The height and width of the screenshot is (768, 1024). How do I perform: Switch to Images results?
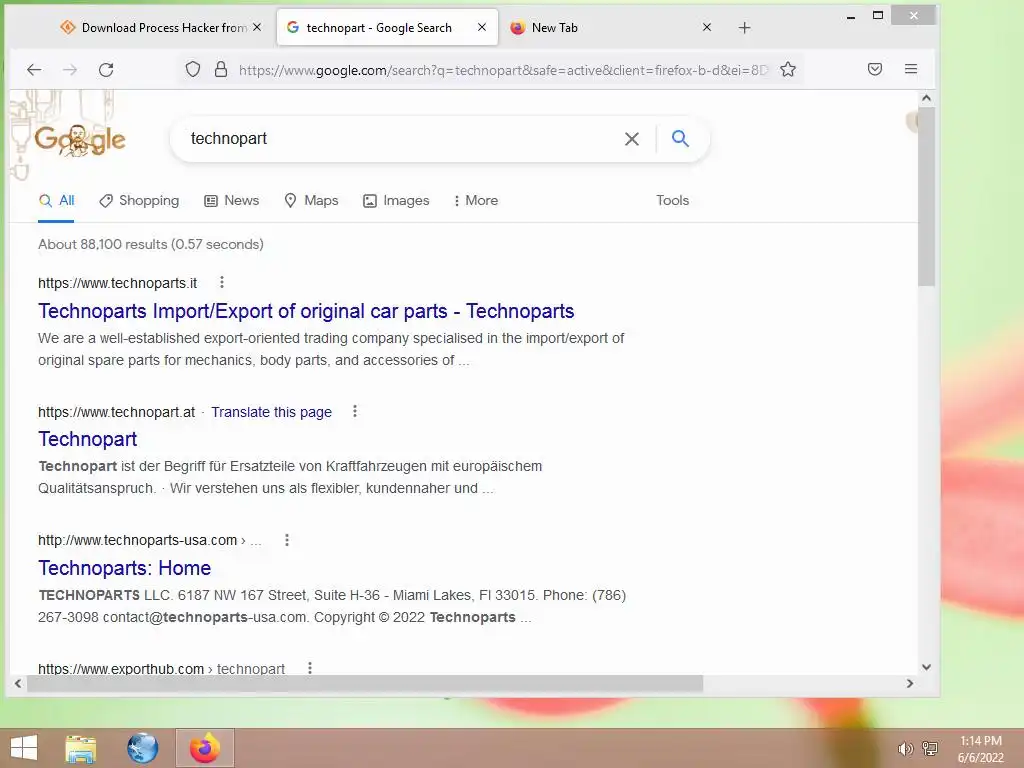pyautogui.click(x=396, y=200)
